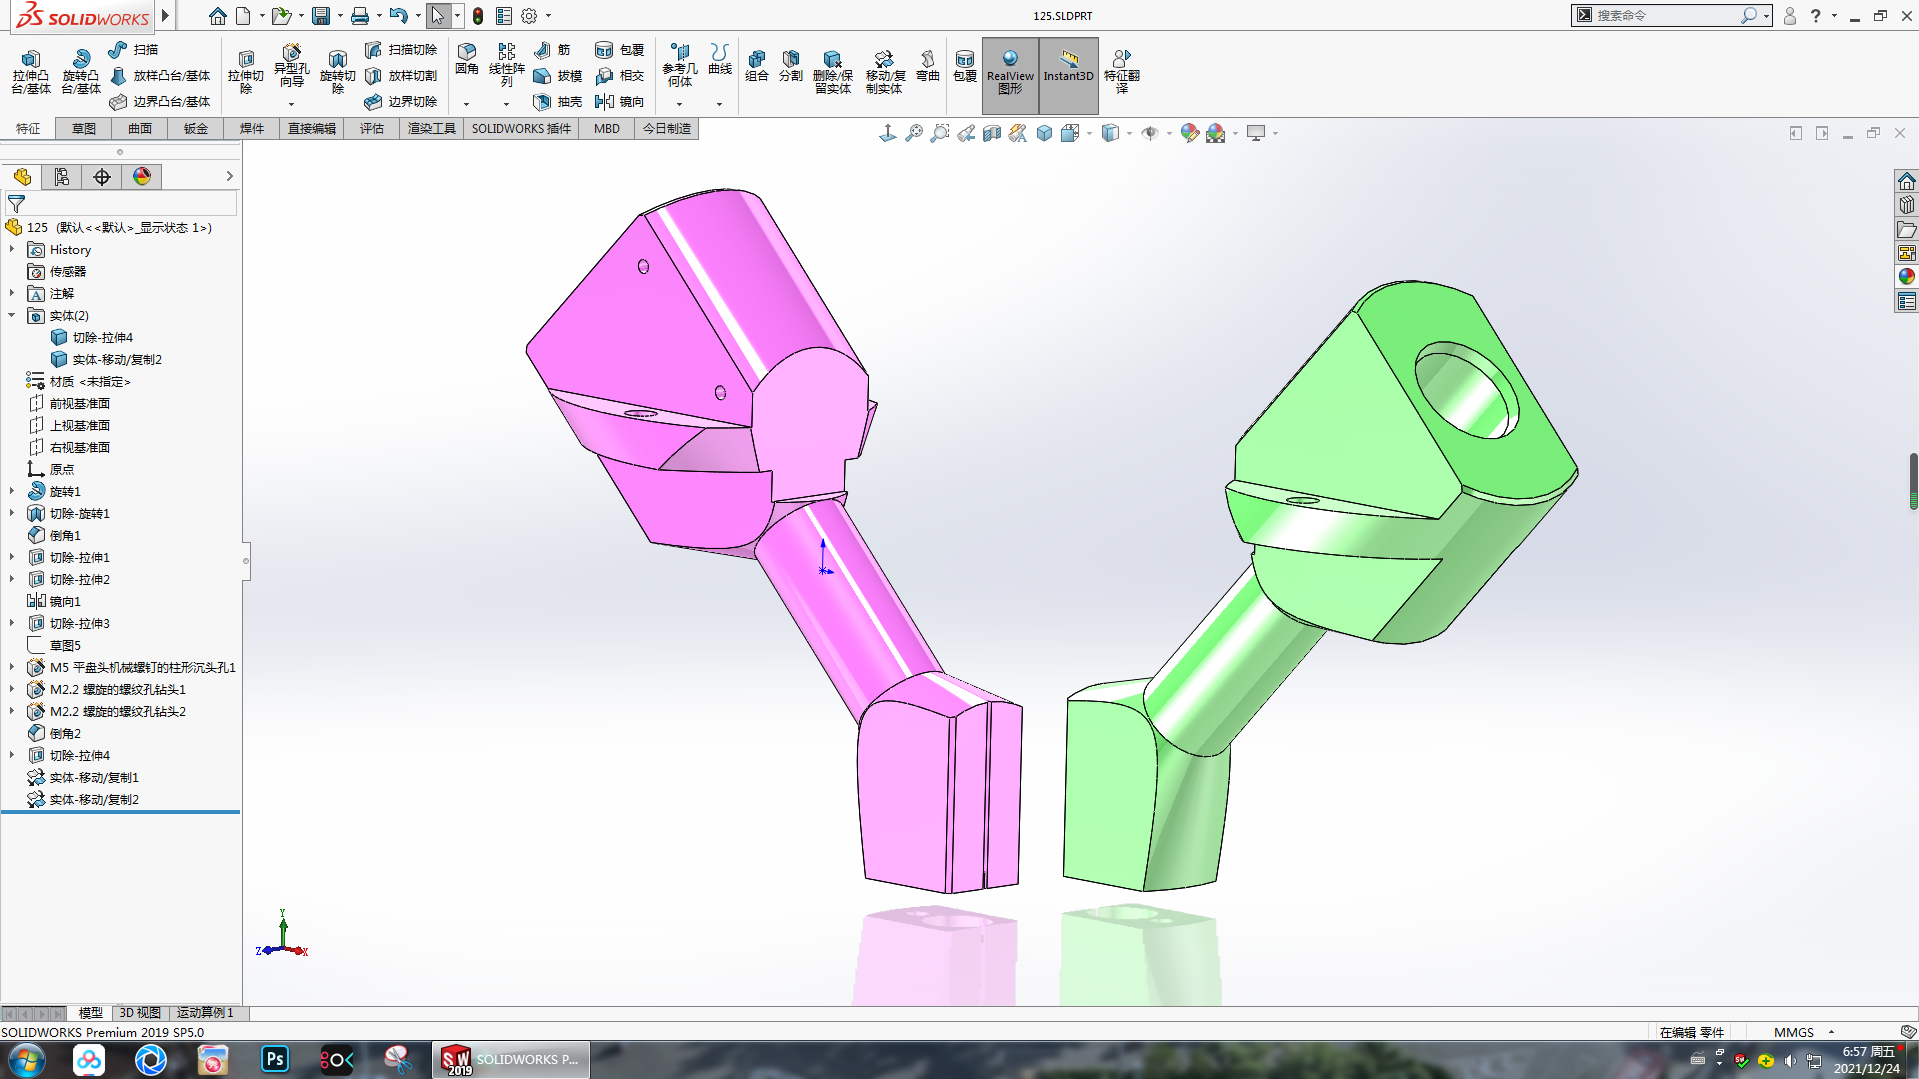Click the Split (分割) tool
1919x1079 pixels.
(790, 66)
